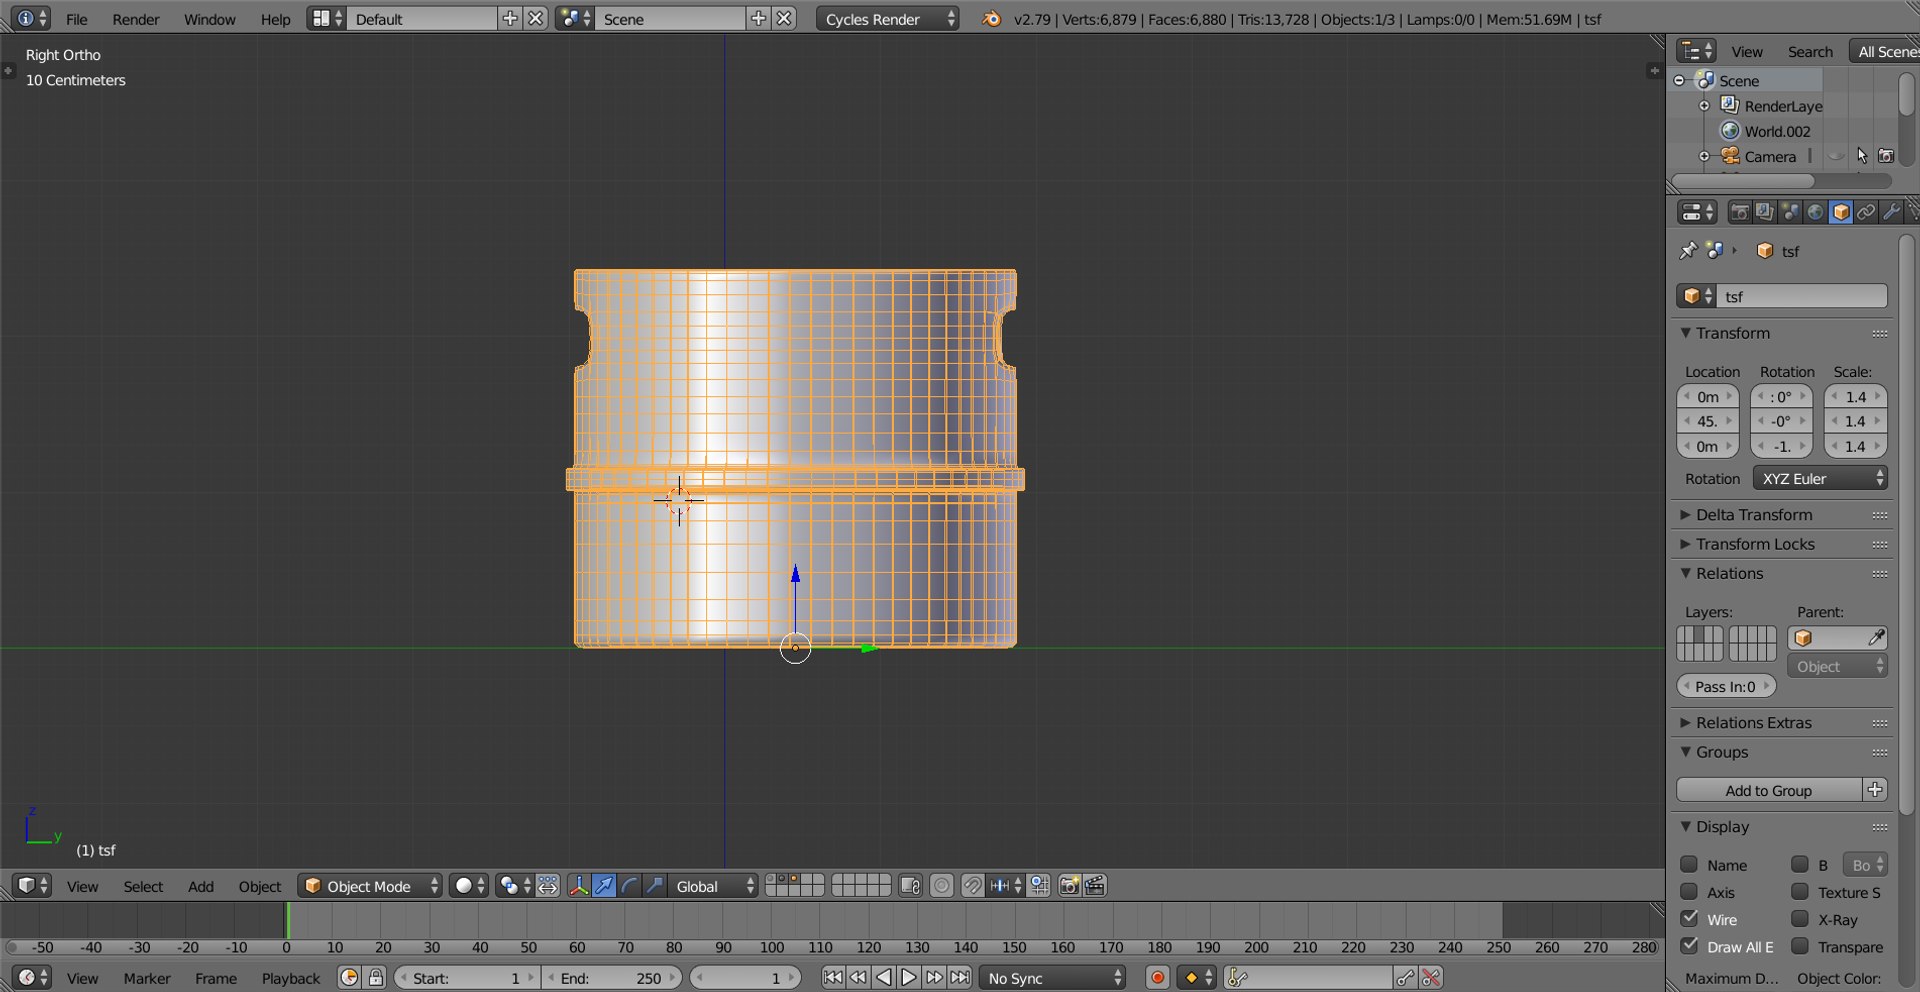Image resolution: width=1920 pixels, height=992 pixels.
Task: Click the Add to Group button
Action: click(1768, 790)
